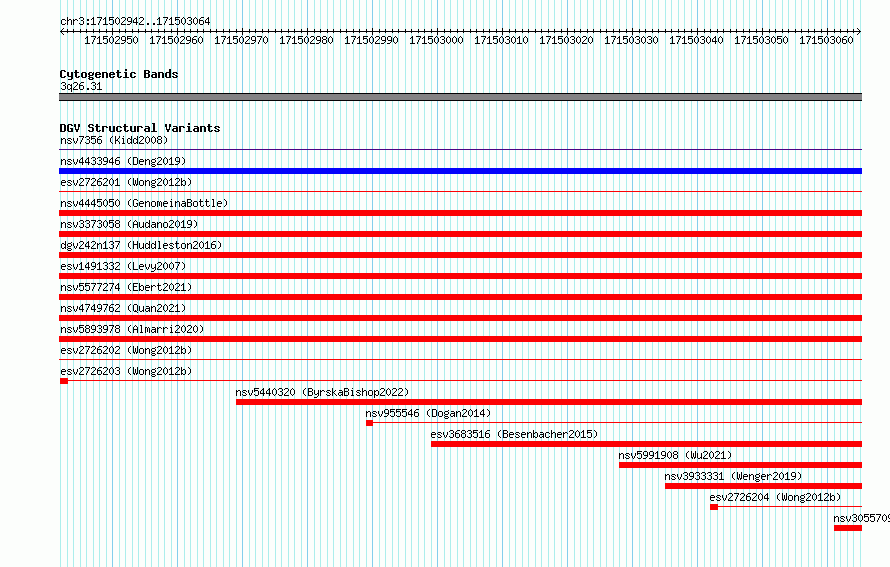The image size is (890, 567).
Task: Click ruler position 171502960
Action: point(176,40)
